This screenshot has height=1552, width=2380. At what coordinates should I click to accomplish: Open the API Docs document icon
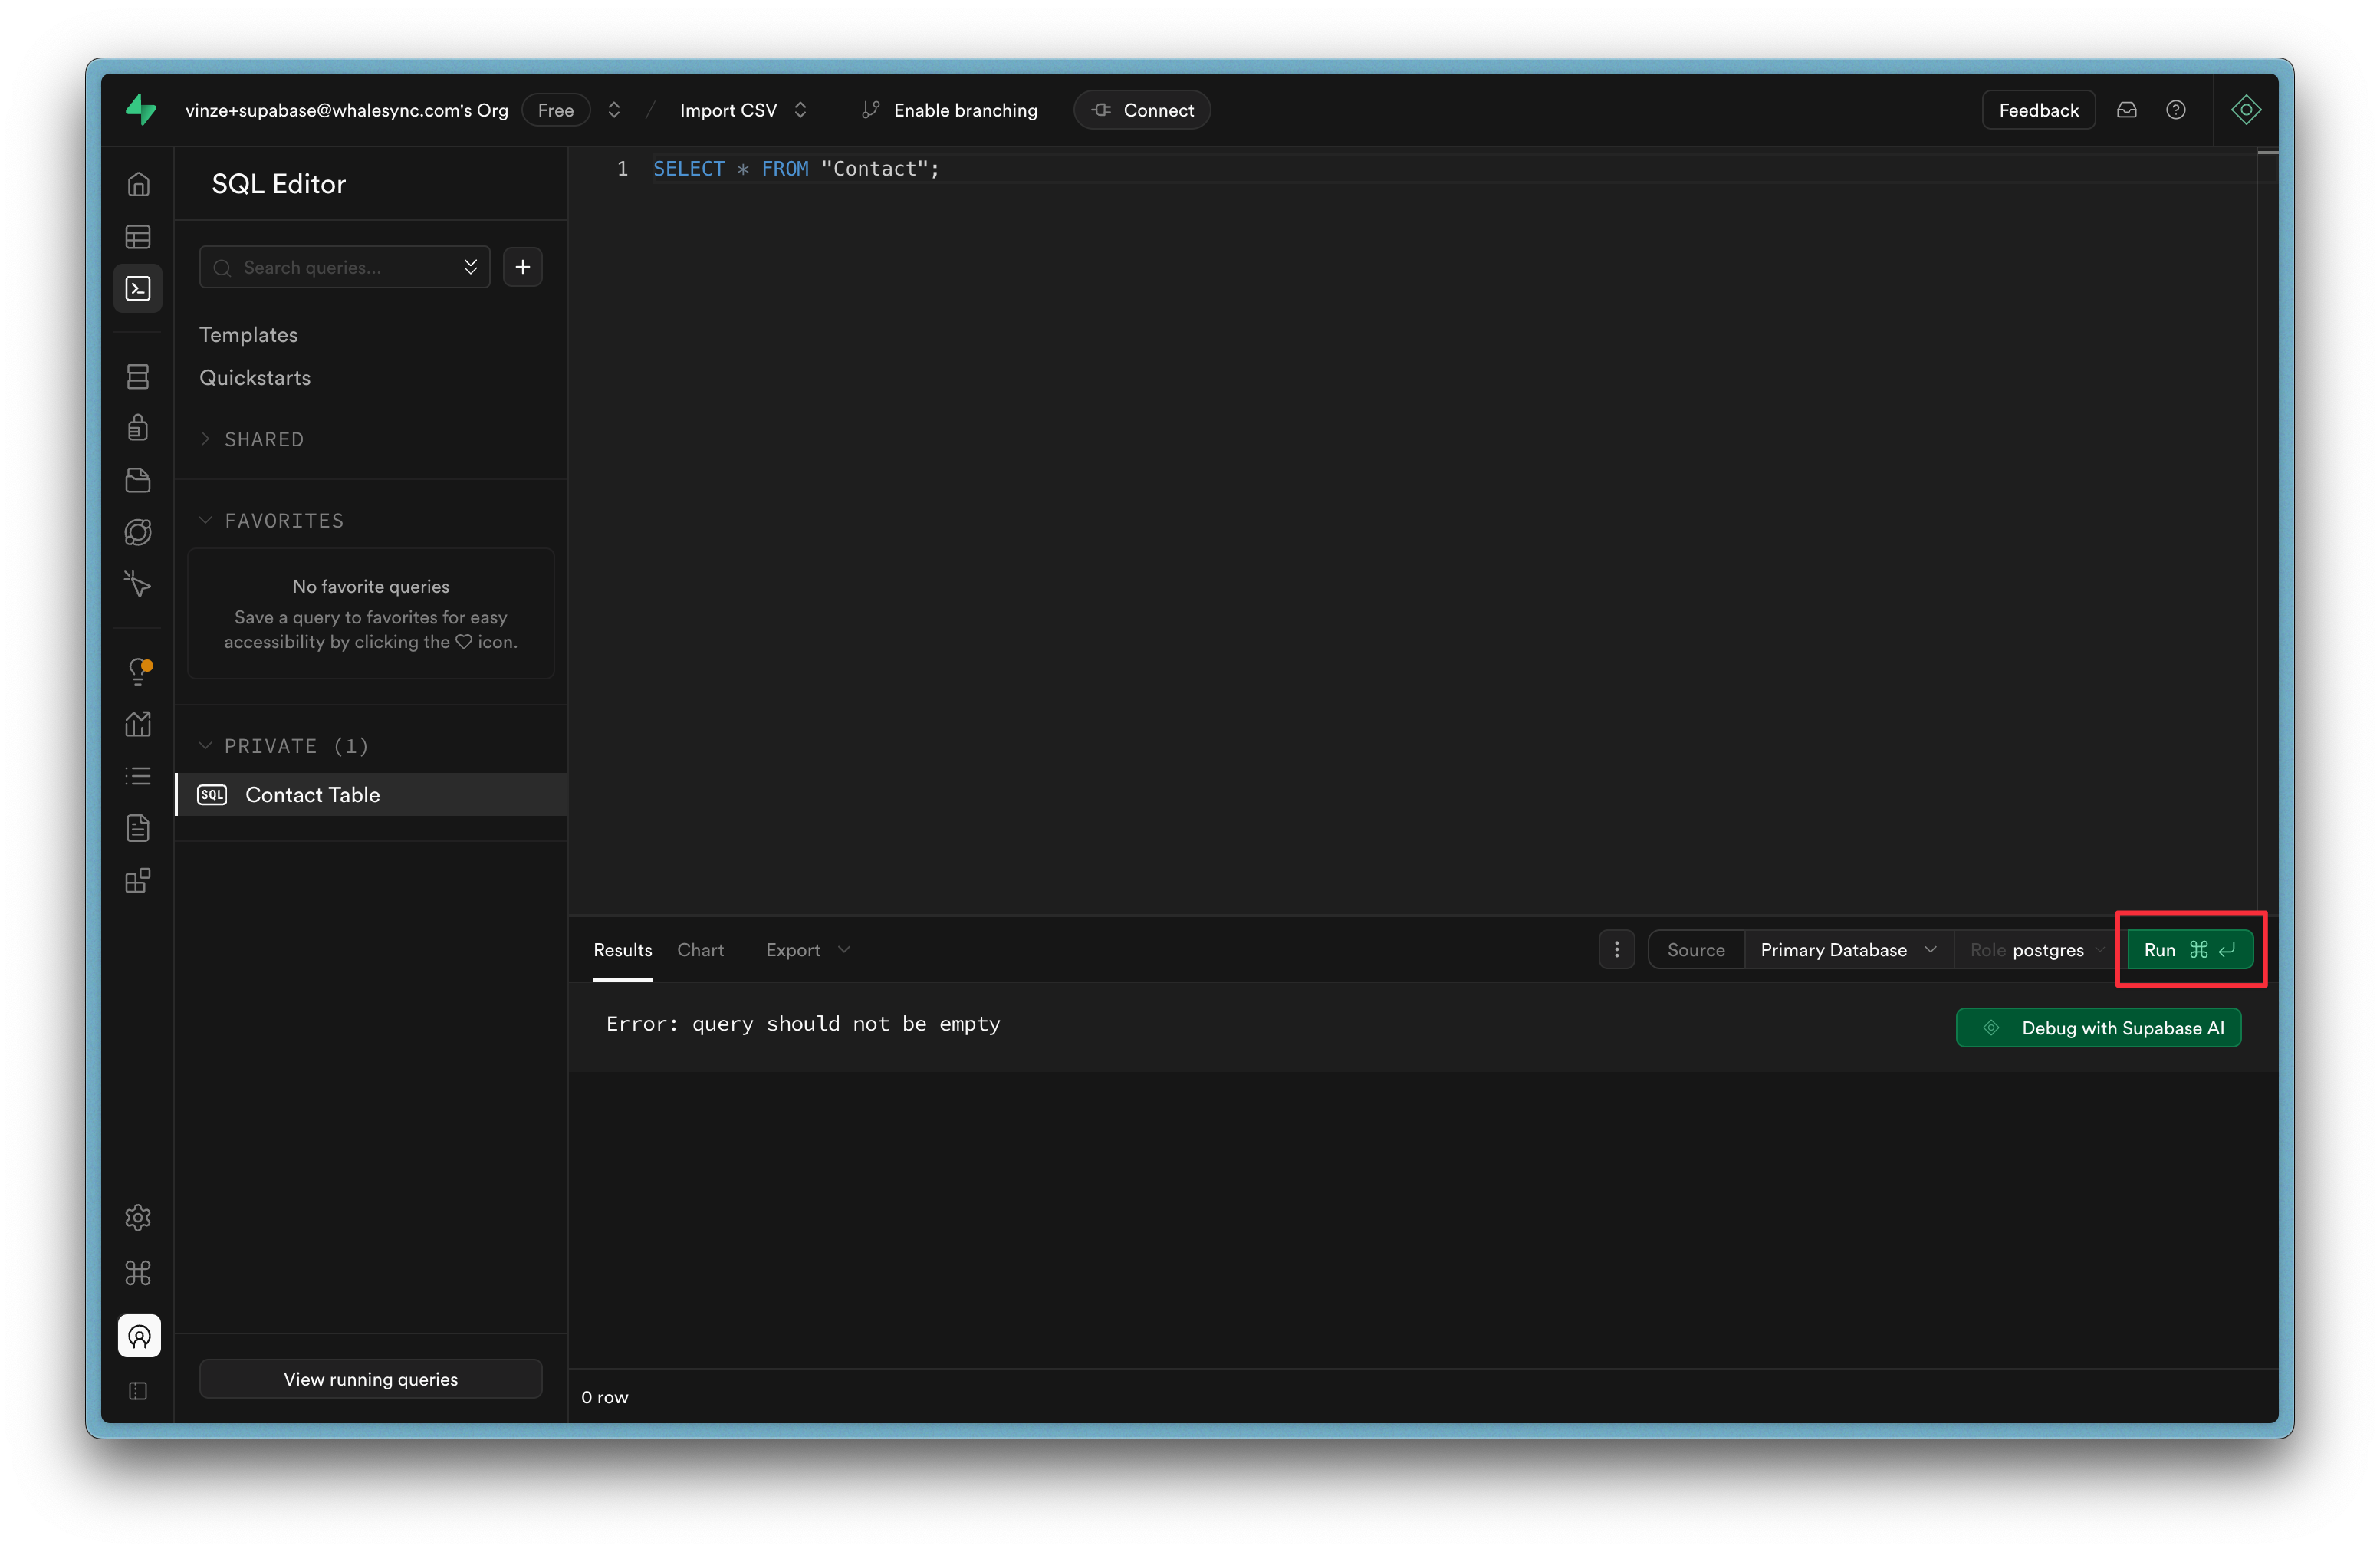click(138, 828)
